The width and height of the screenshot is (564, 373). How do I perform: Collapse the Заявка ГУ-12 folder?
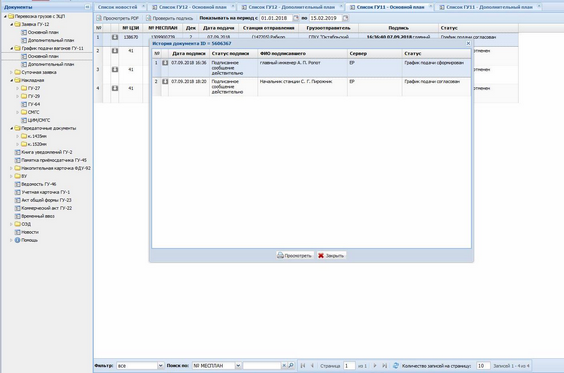tap(12, 24)
